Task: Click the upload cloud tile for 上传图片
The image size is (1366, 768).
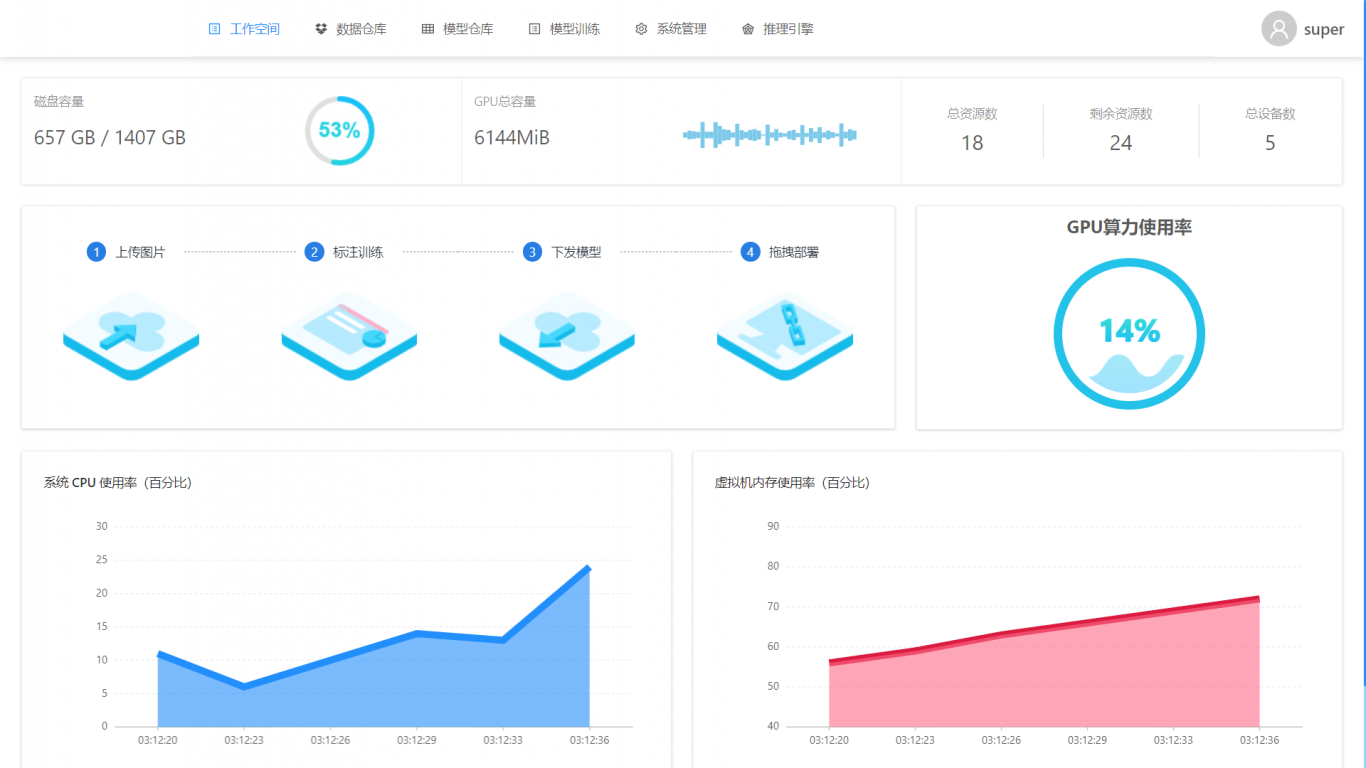Action: (131, 336)
